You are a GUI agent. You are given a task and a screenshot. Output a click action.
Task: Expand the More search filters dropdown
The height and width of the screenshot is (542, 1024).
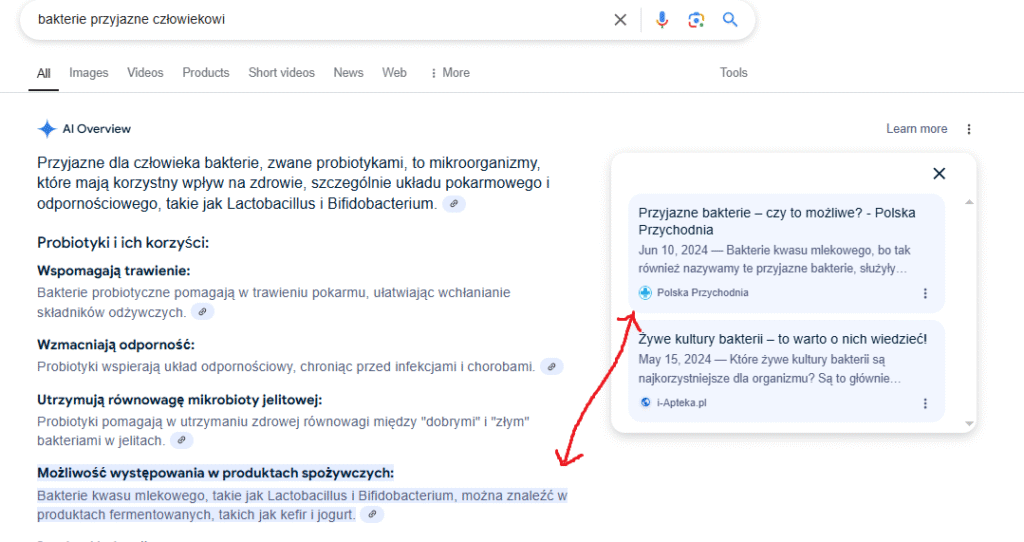(449, 73)
